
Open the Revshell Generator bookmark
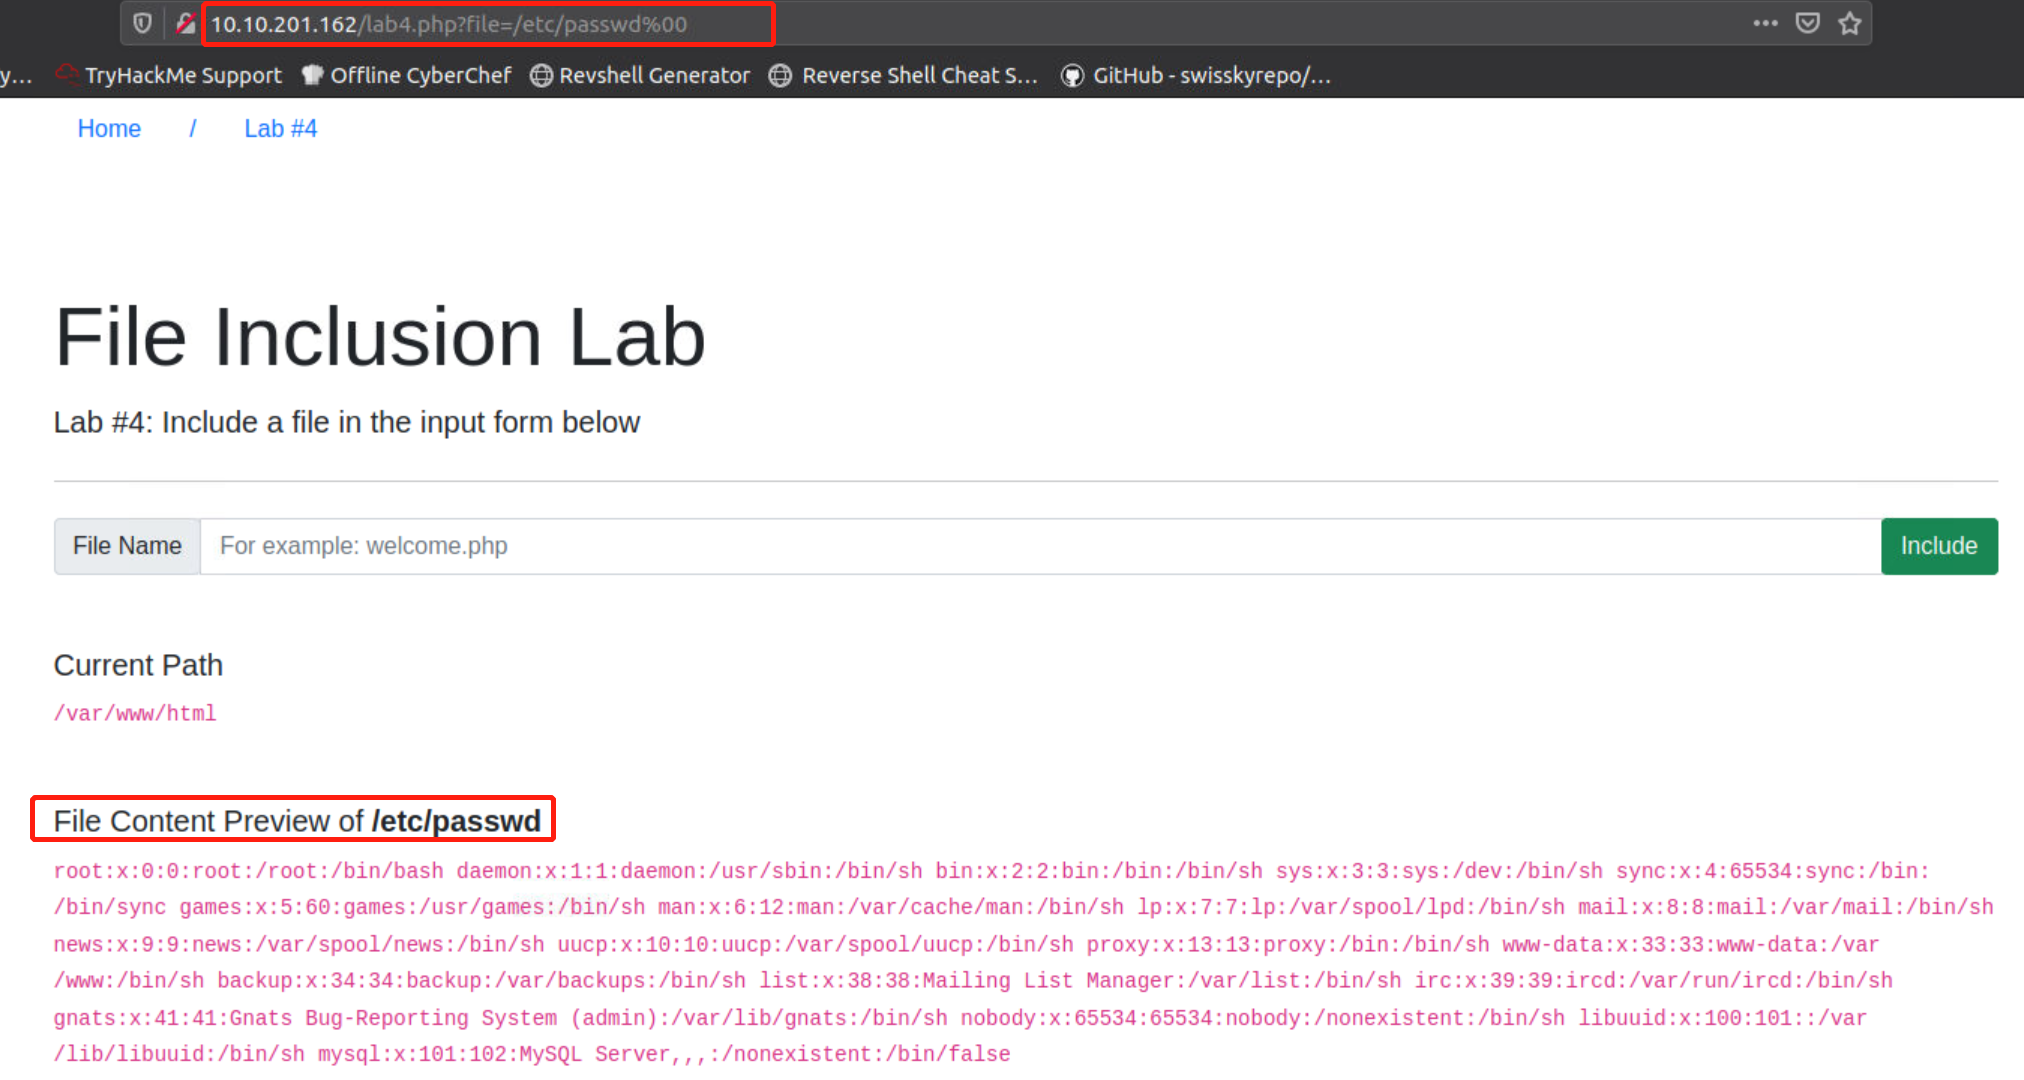pyautogui.click(x=641, y=75)
